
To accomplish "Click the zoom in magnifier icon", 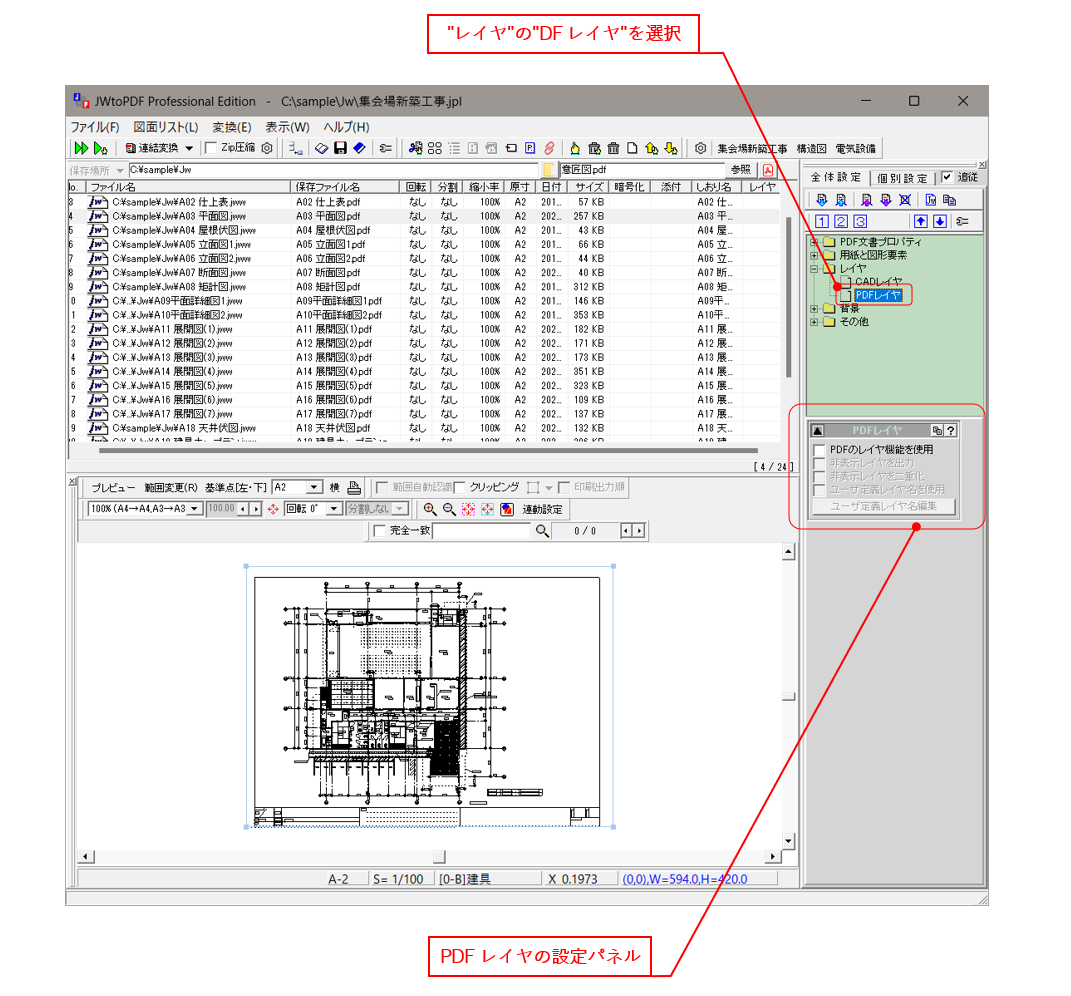I will coord(430,509).
